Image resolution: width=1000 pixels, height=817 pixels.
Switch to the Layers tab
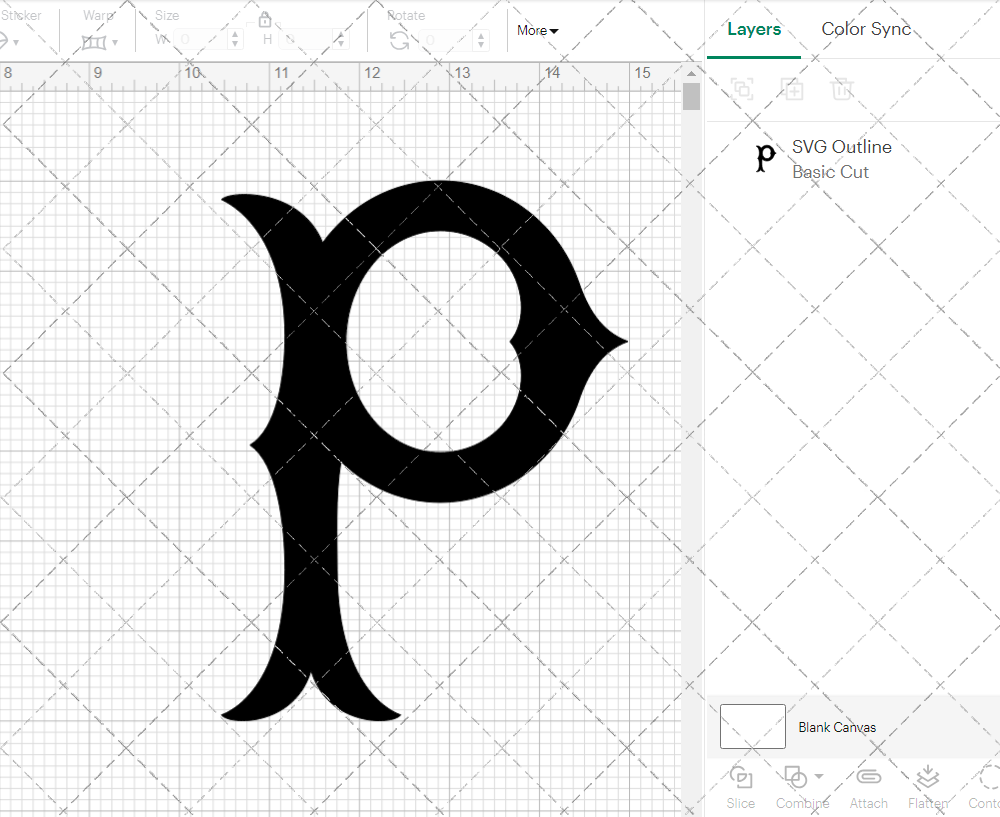754,29
